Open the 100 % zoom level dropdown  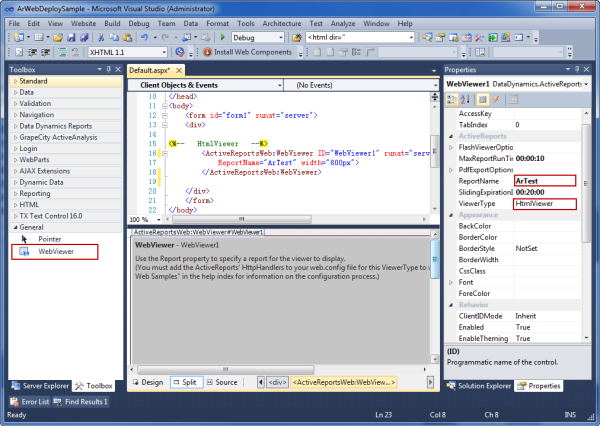[x=159, y=220]
